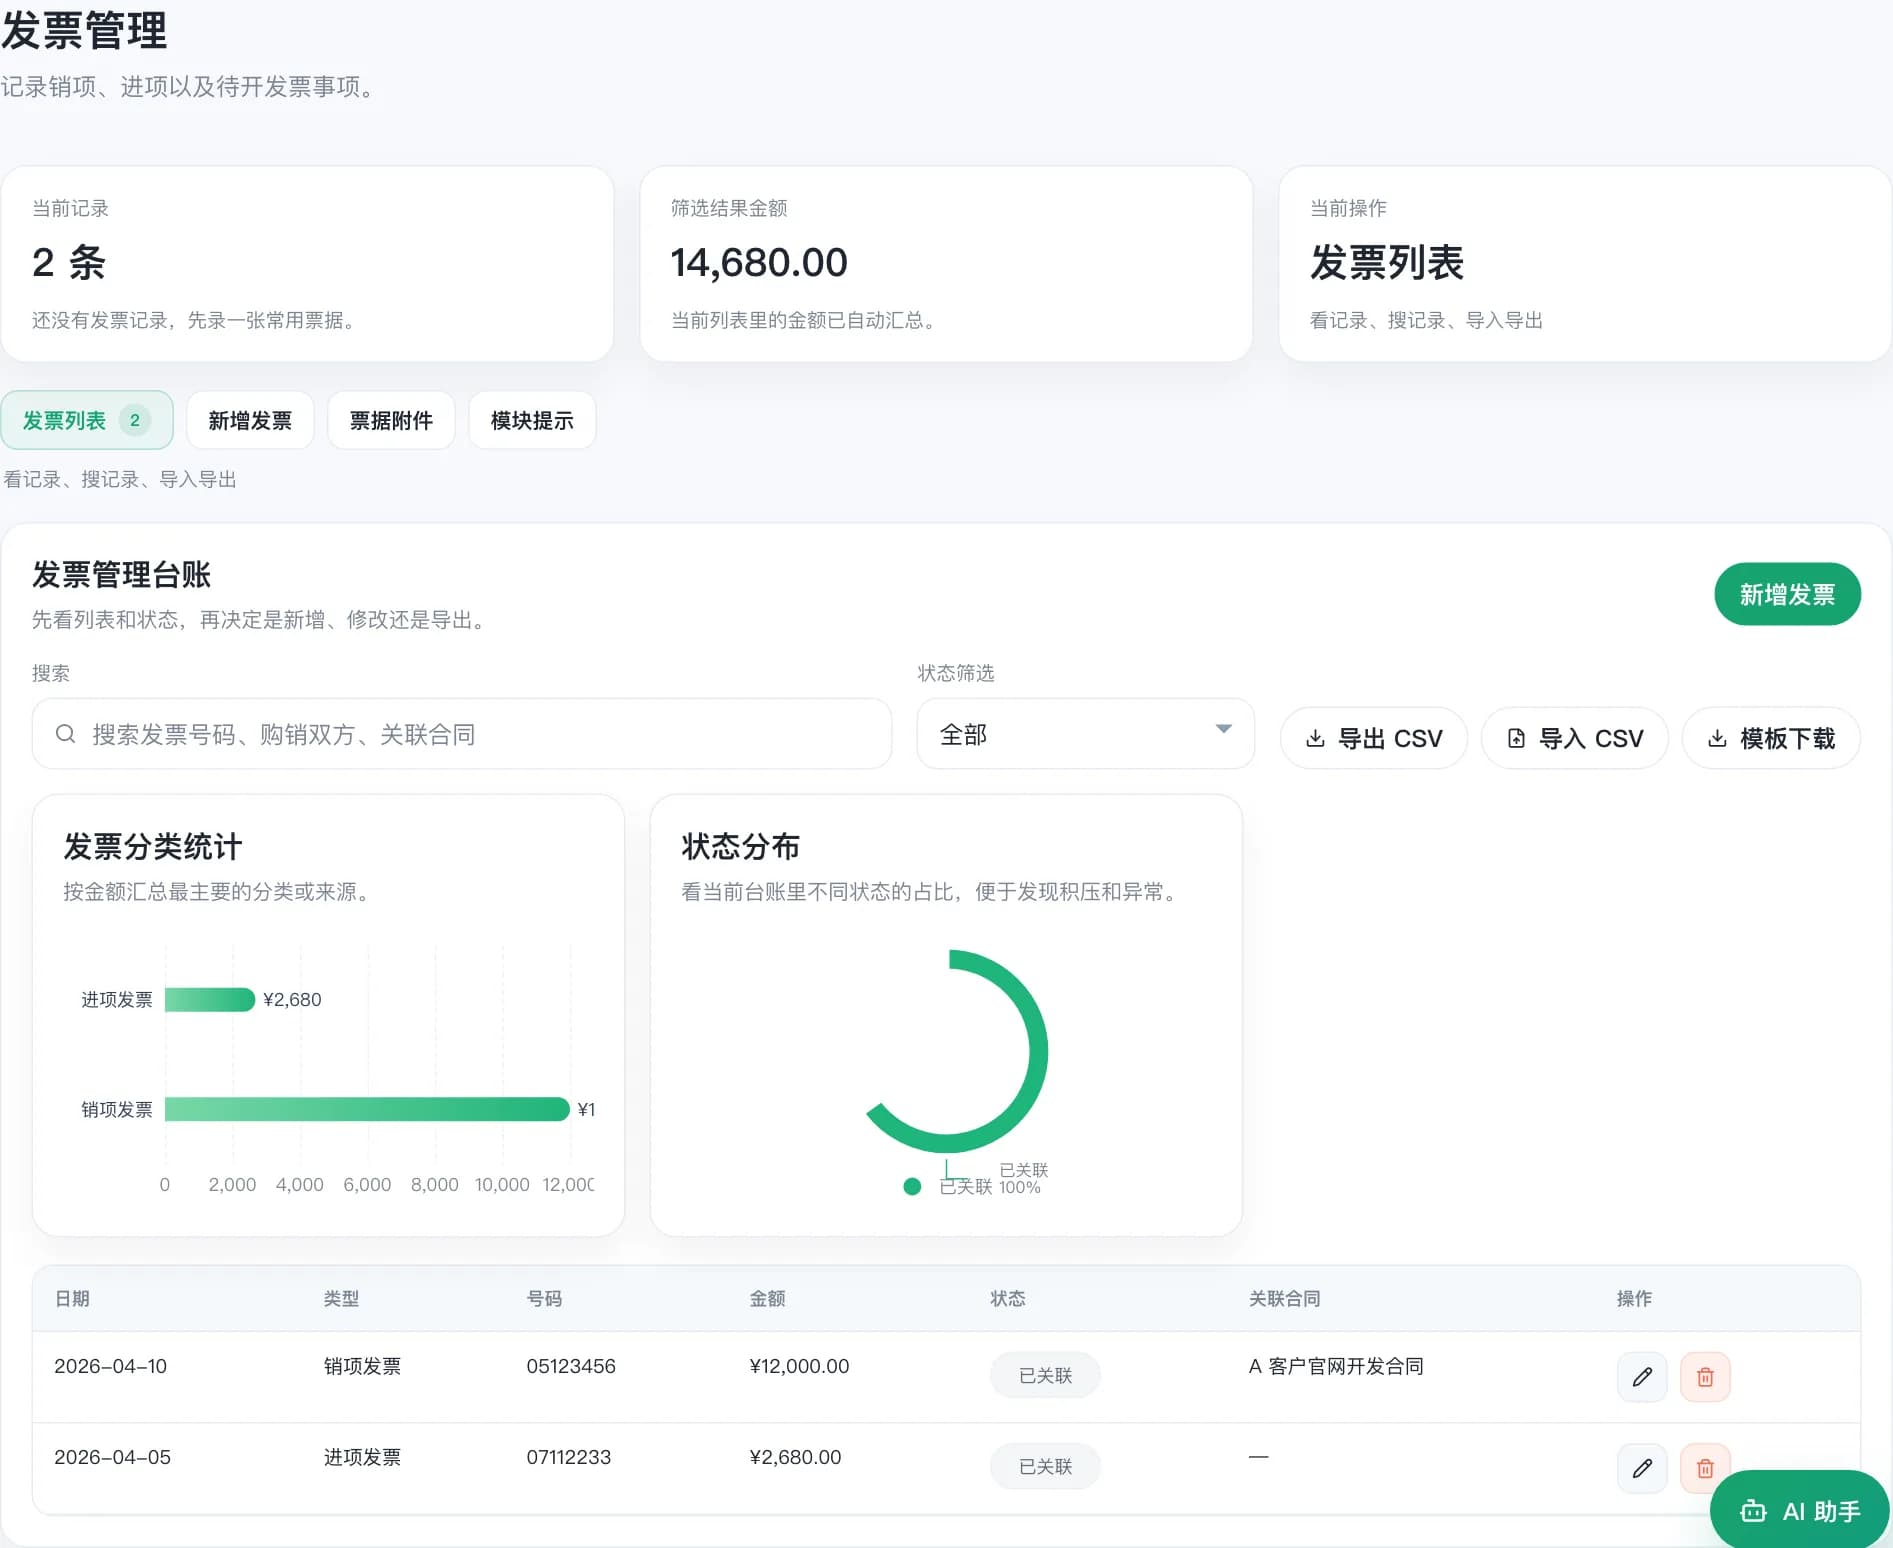Delete invoice 07112233 with the trash icon
Image resolution: width=1893 pixels, height=1548 pixels.
point(1705,1468)
